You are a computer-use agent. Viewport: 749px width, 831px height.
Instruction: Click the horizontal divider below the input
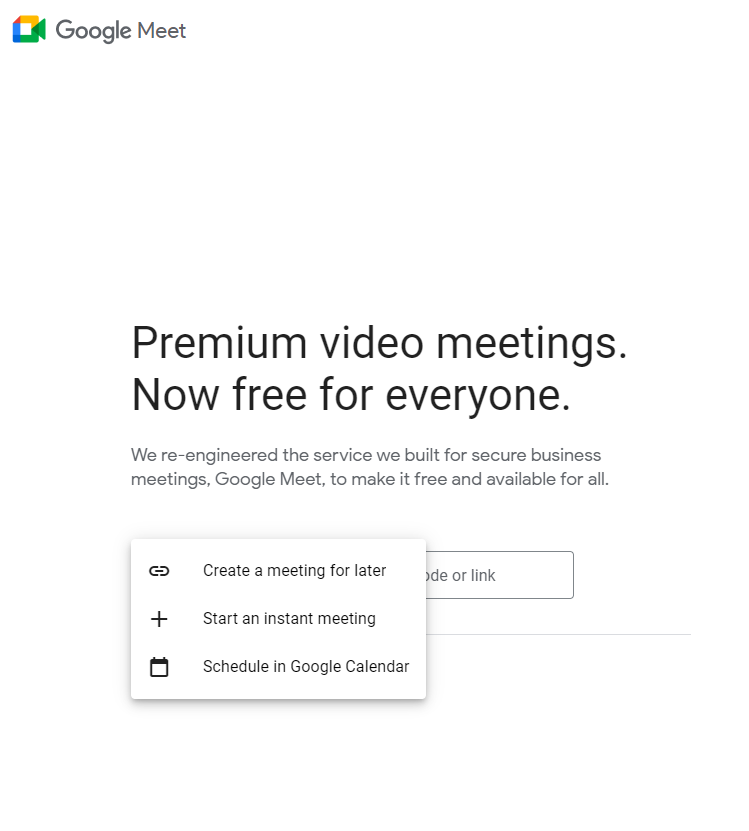tap(558, 634)
